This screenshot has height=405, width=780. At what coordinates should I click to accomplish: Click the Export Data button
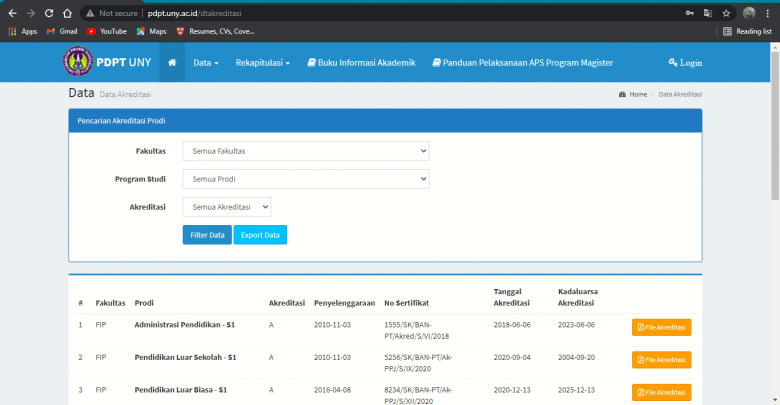(260, 235)
